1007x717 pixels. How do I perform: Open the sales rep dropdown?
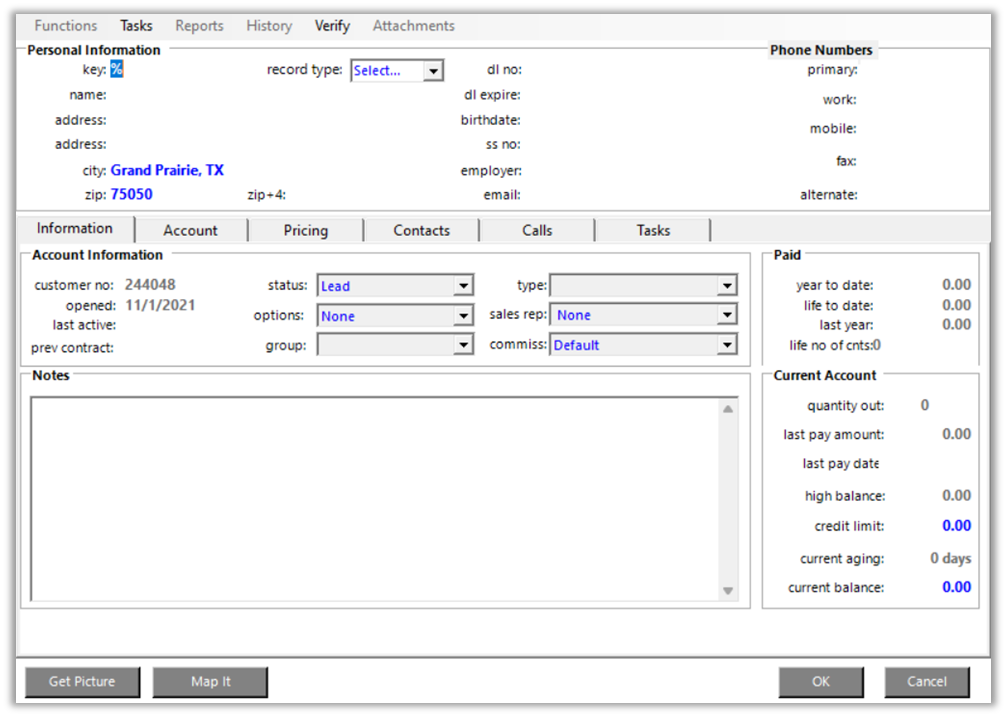click(x=727, y=315)
